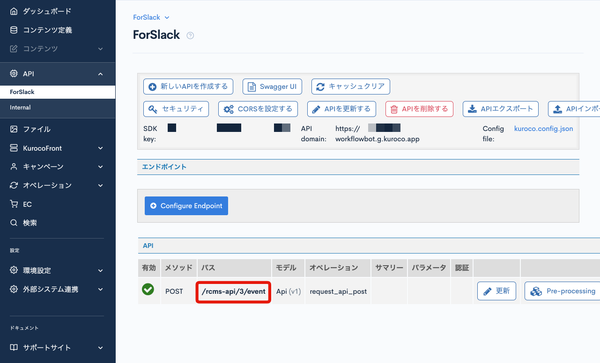Click the database icon beside コンテンツ定義
The height and width of the screenshot is (363, 600).
click(x=14, y=30)
